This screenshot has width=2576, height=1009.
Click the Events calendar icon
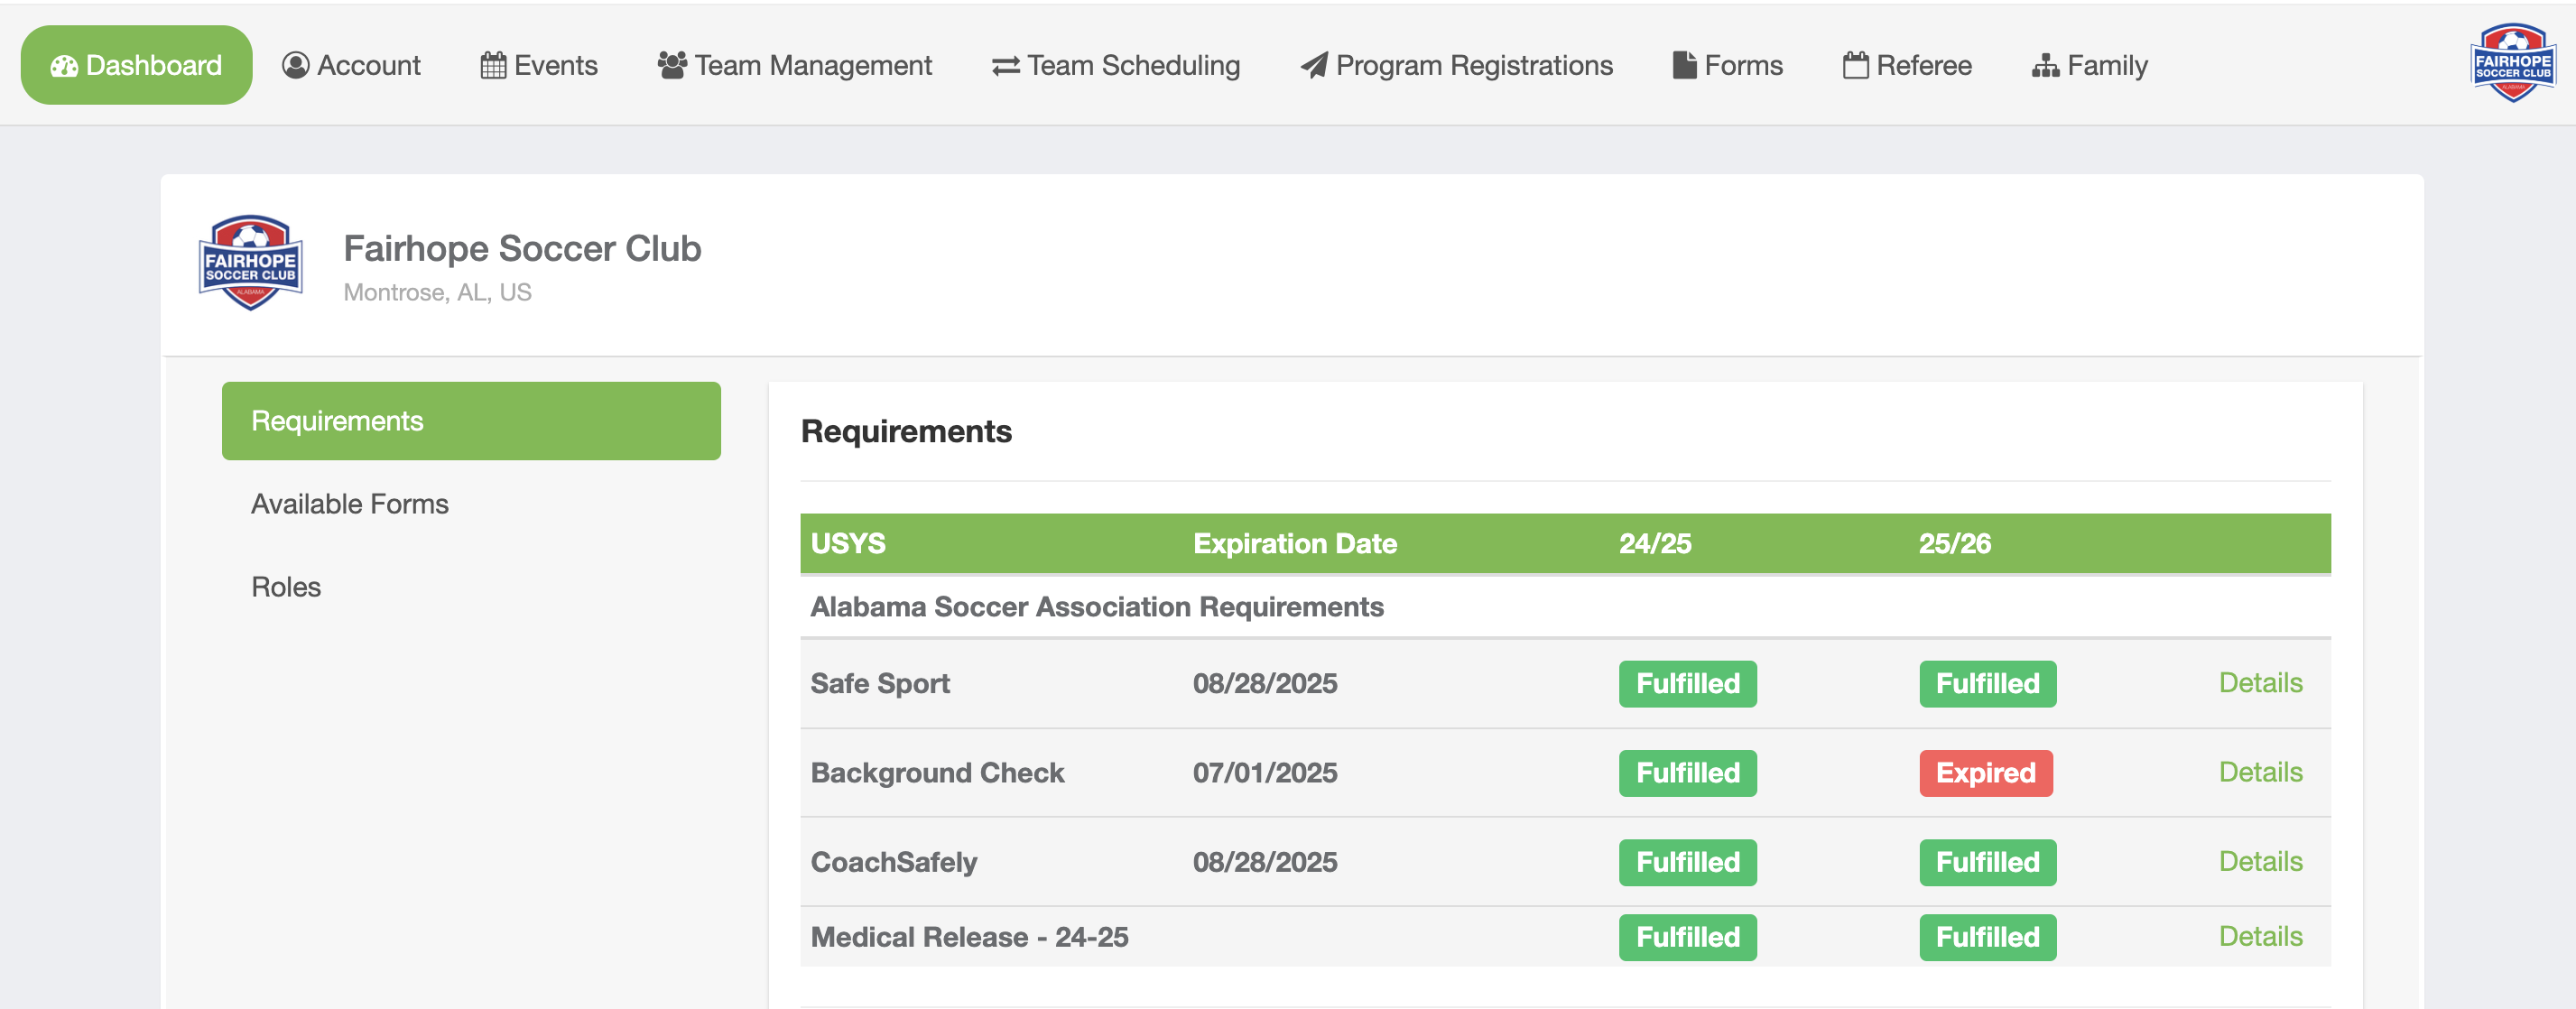[x=493, y=66]
